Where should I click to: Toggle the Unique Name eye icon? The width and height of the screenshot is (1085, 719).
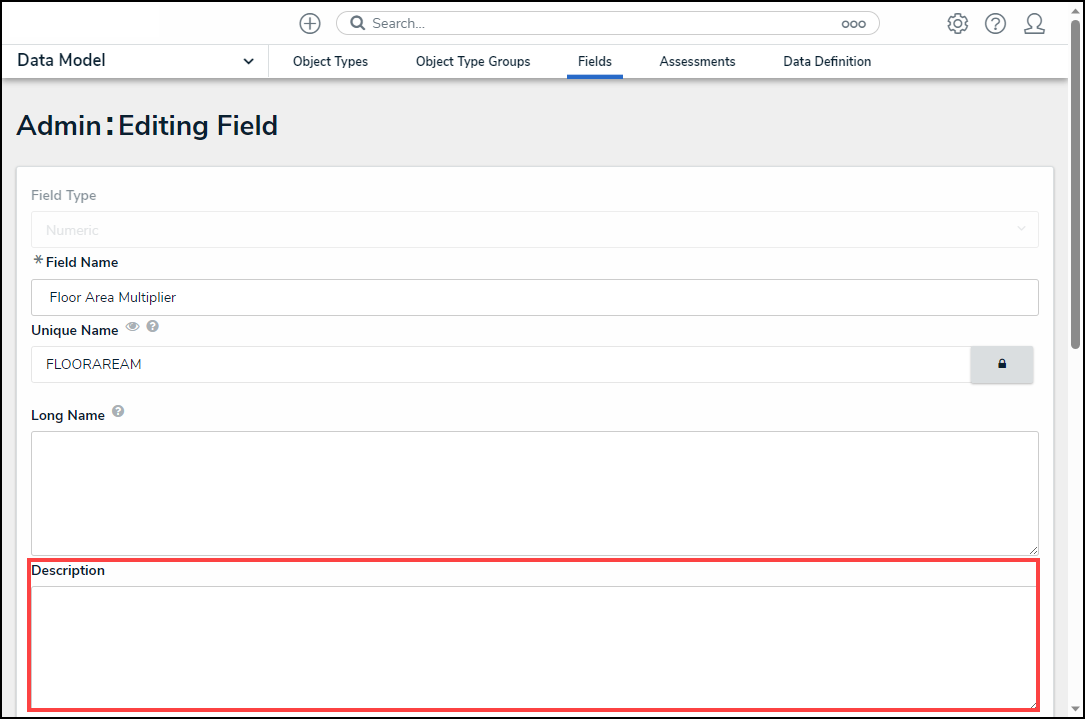(x=132, y=327)
